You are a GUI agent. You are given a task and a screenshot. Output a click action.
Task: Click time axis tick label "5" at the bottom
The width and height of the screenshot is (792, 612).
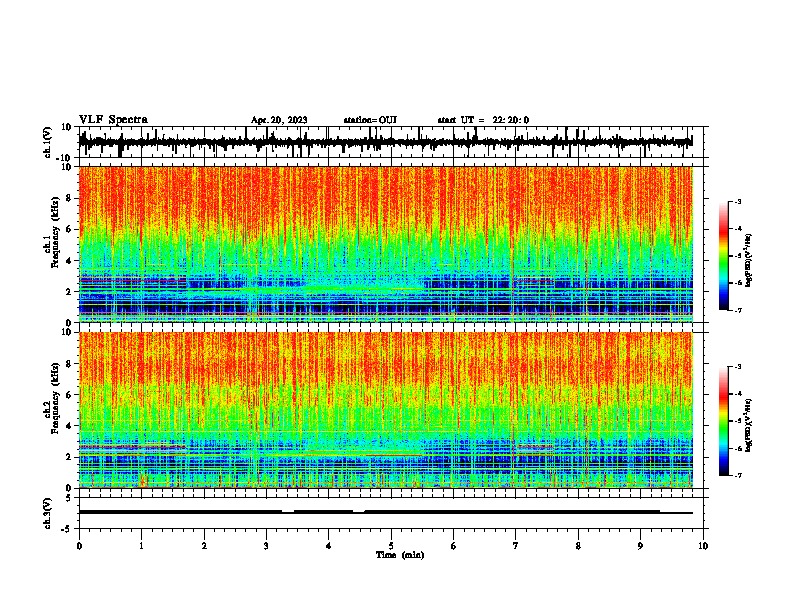point(391,546)
